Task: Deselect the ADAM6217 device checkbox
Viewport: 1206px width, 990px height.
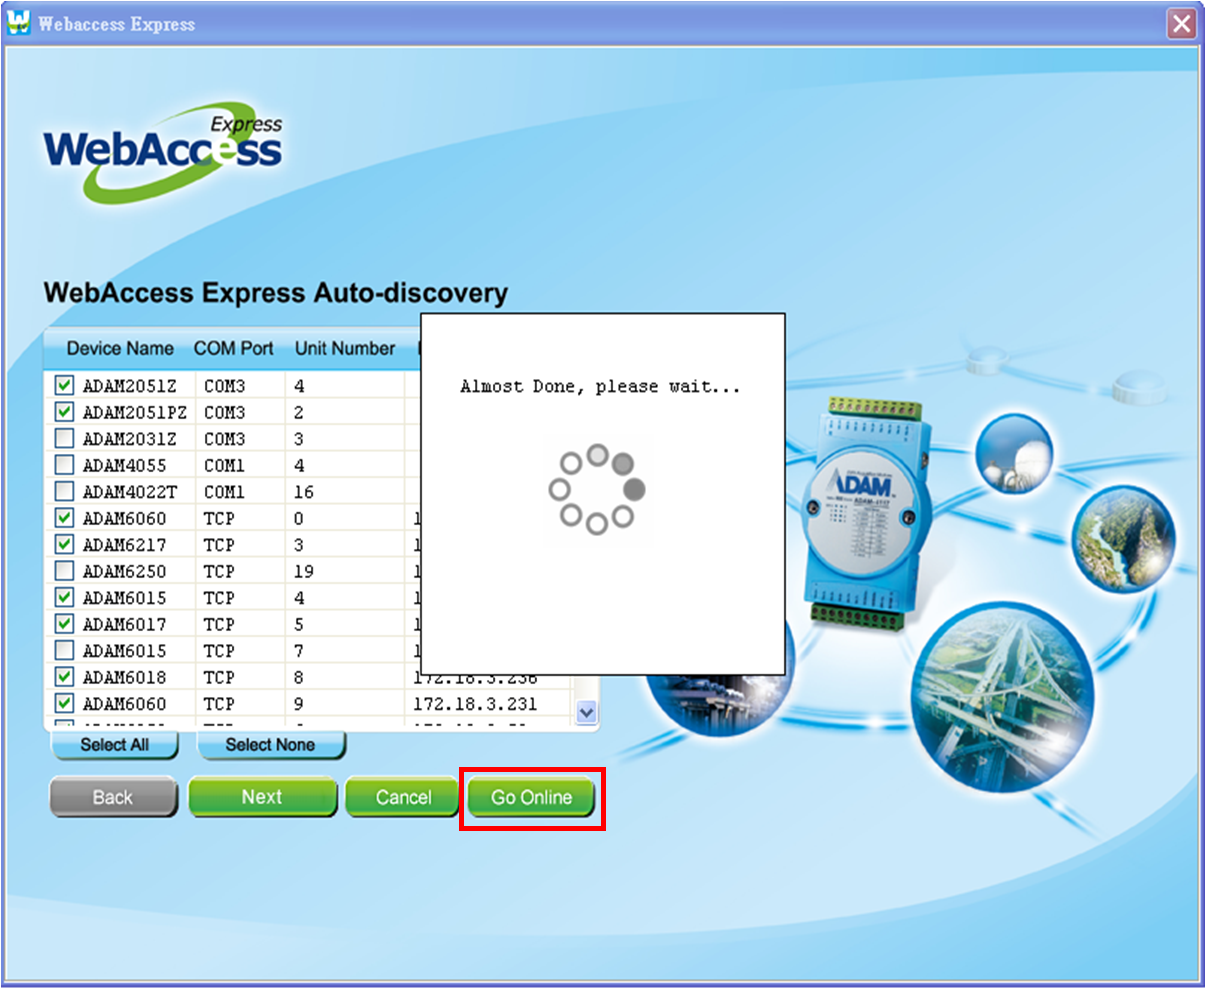Action: pyautogui.click(x=64, y=544)
